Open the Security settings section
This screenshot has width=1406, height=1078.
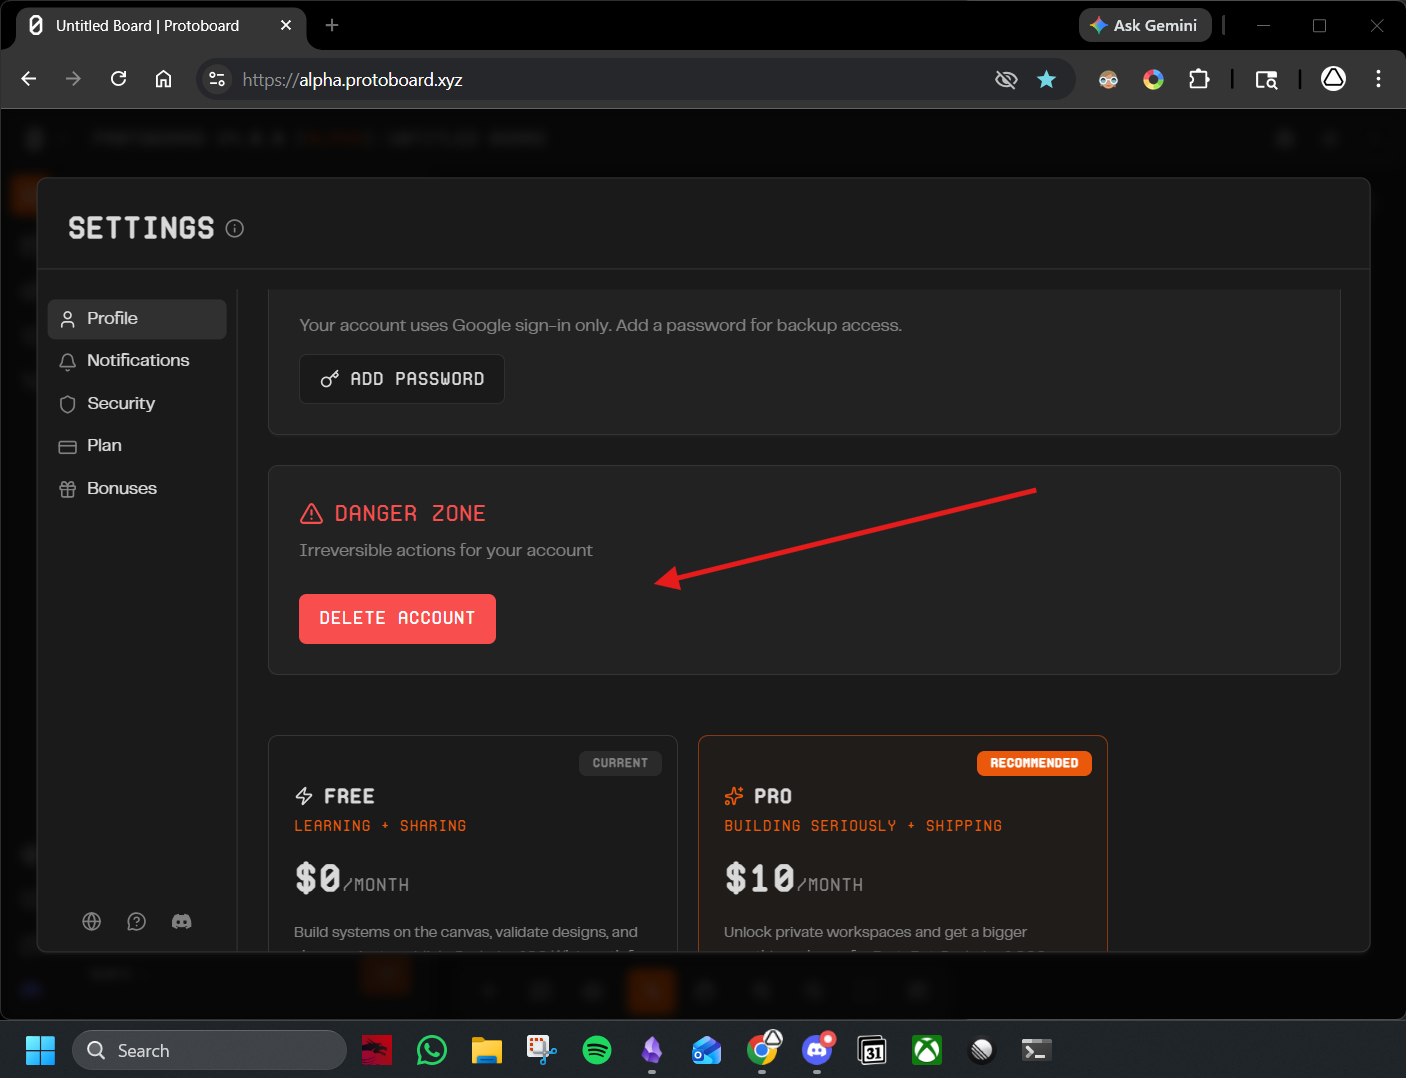pyautogui.click(x=137, y=404)
